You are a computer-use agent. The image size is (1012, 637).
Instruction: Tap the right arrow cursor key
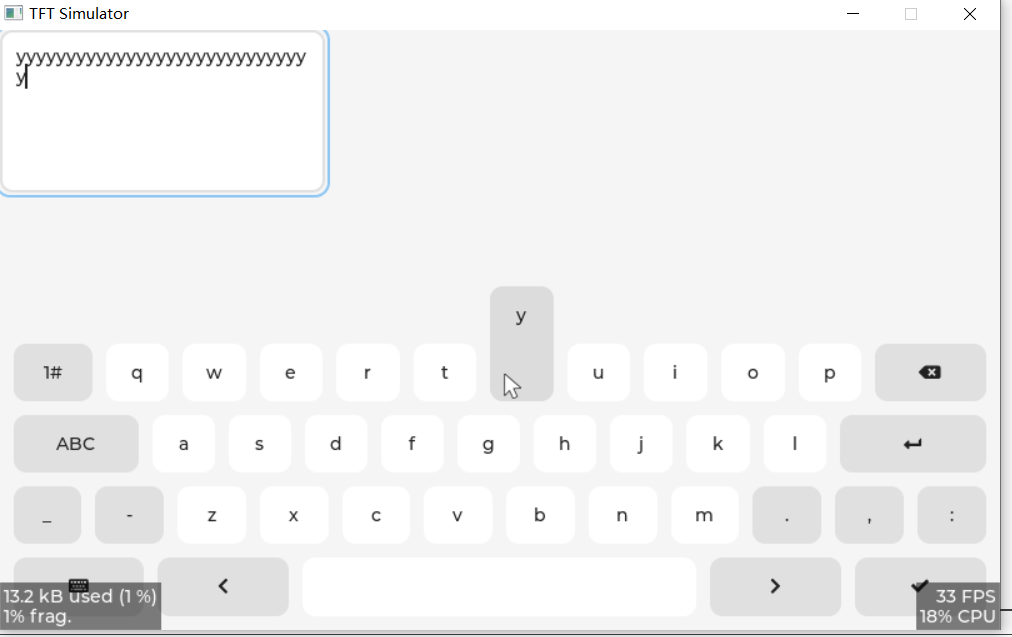[775, 586]
